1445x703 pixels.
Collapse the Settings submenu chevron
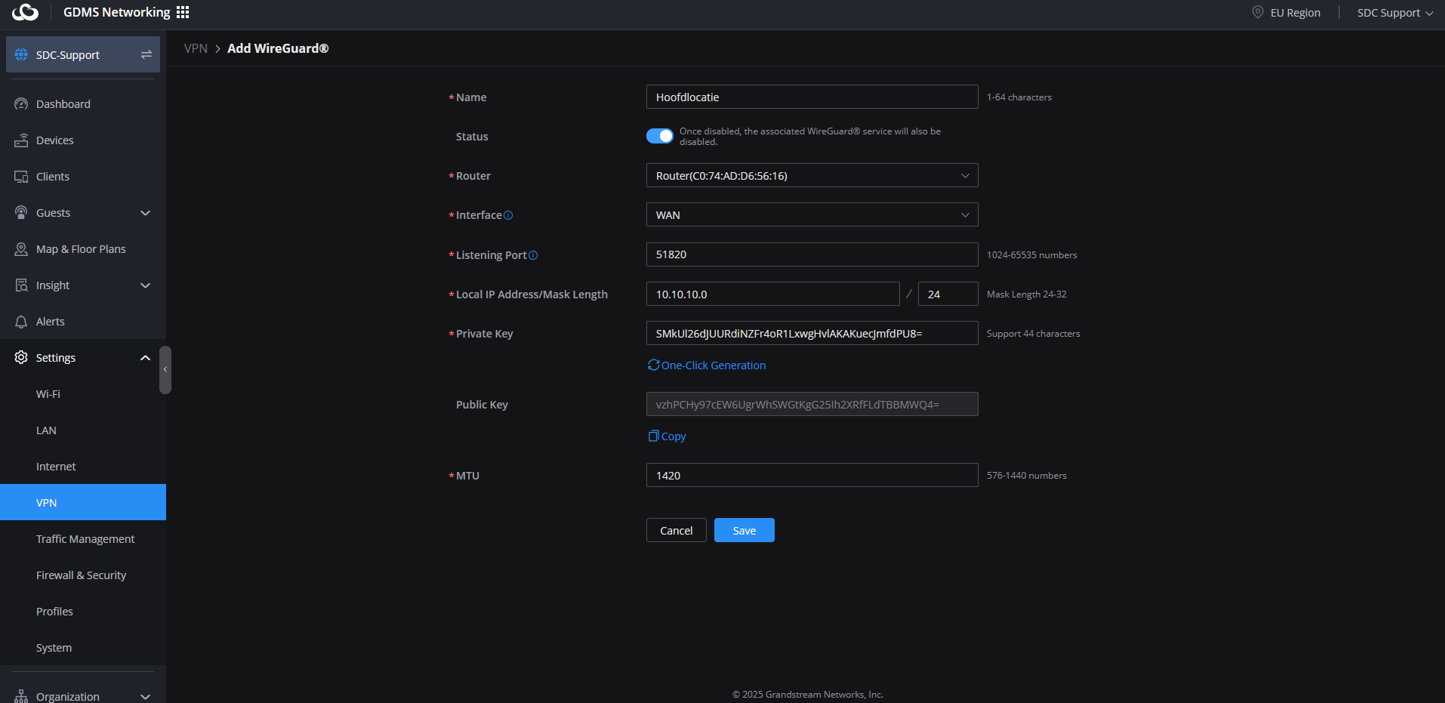(145, 358)
